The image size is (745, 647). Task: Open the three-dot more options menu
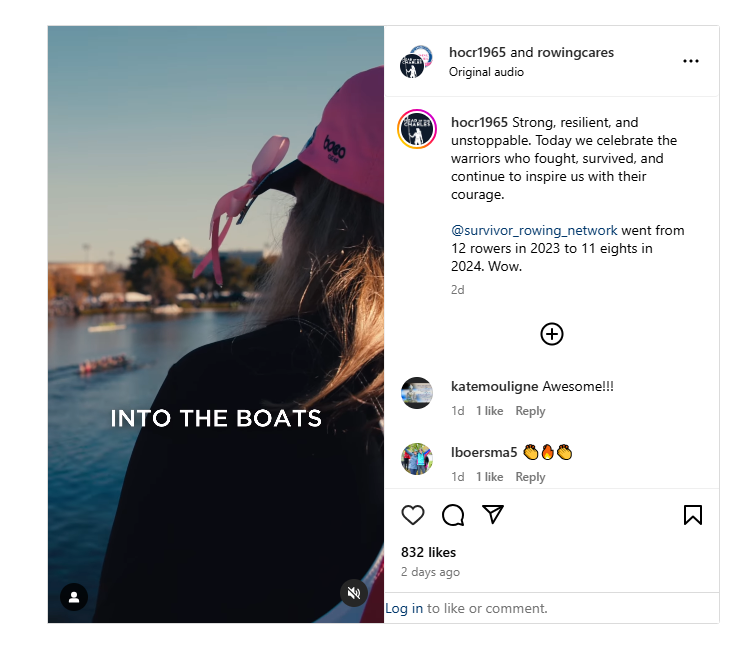coord(690,61)
